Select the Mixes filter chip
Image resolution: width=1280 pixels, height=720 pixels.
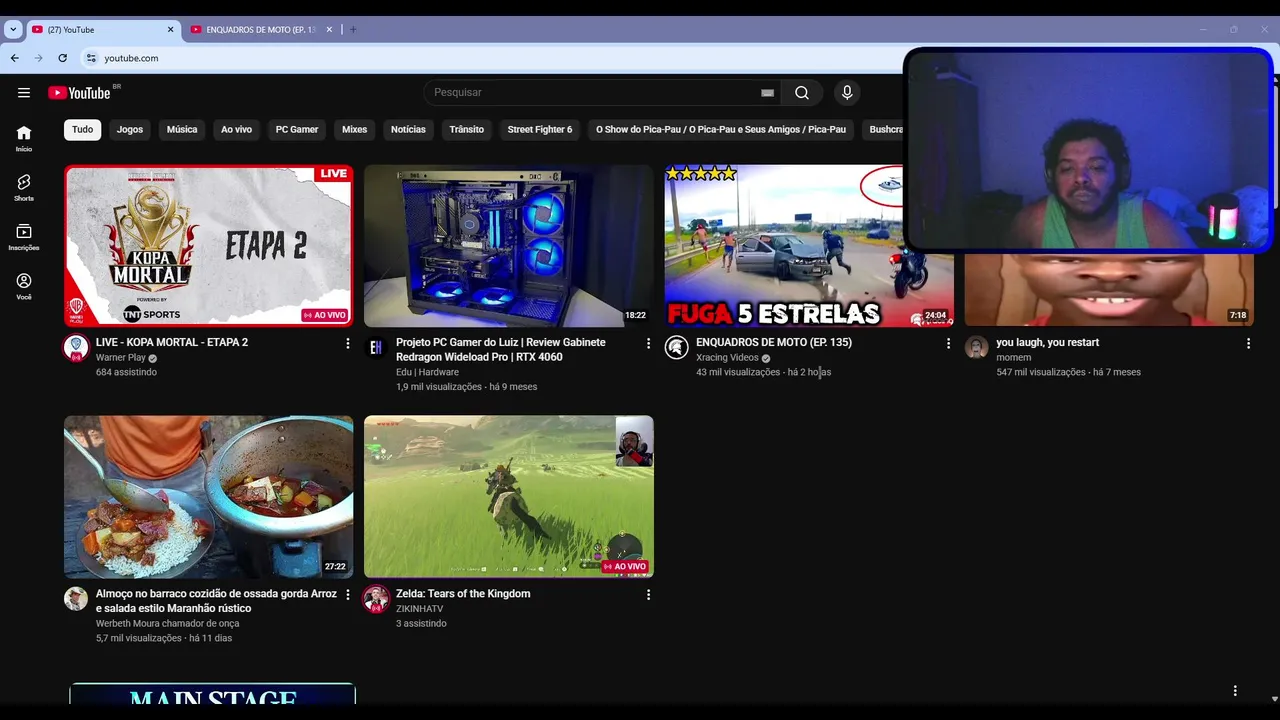click(x=354, y=129)
